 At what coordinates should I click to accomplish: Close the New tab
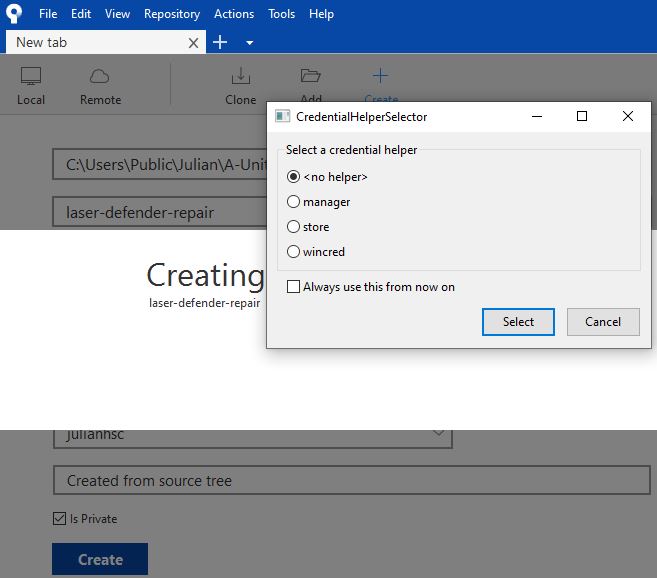[193, 43]
